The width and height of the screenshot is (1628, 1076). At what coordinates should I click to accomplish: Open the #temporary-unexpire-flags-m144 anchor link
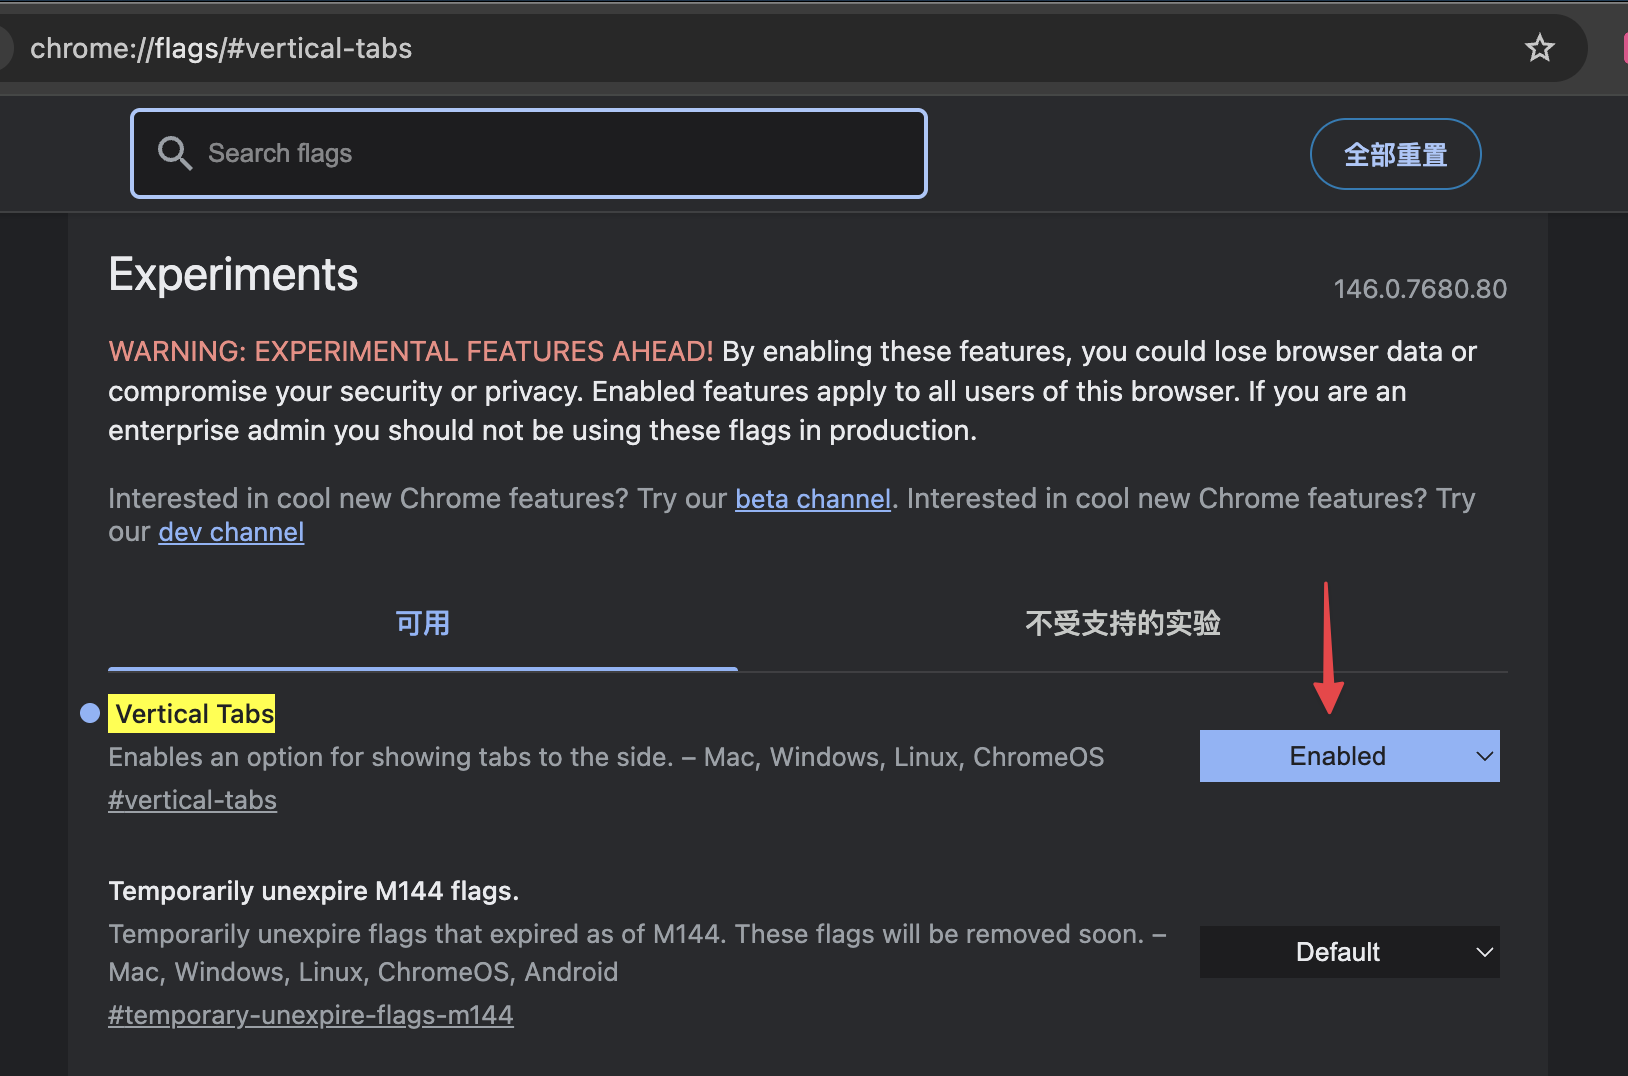[x=310, y=1016]
